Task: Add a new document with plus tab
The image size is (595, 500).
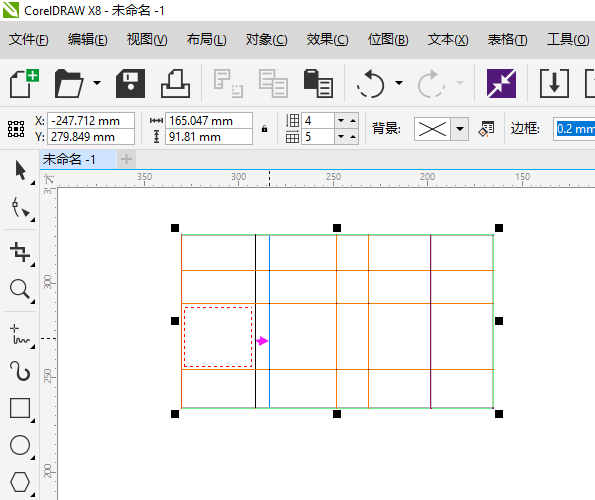Action: [x=126, y=159]
